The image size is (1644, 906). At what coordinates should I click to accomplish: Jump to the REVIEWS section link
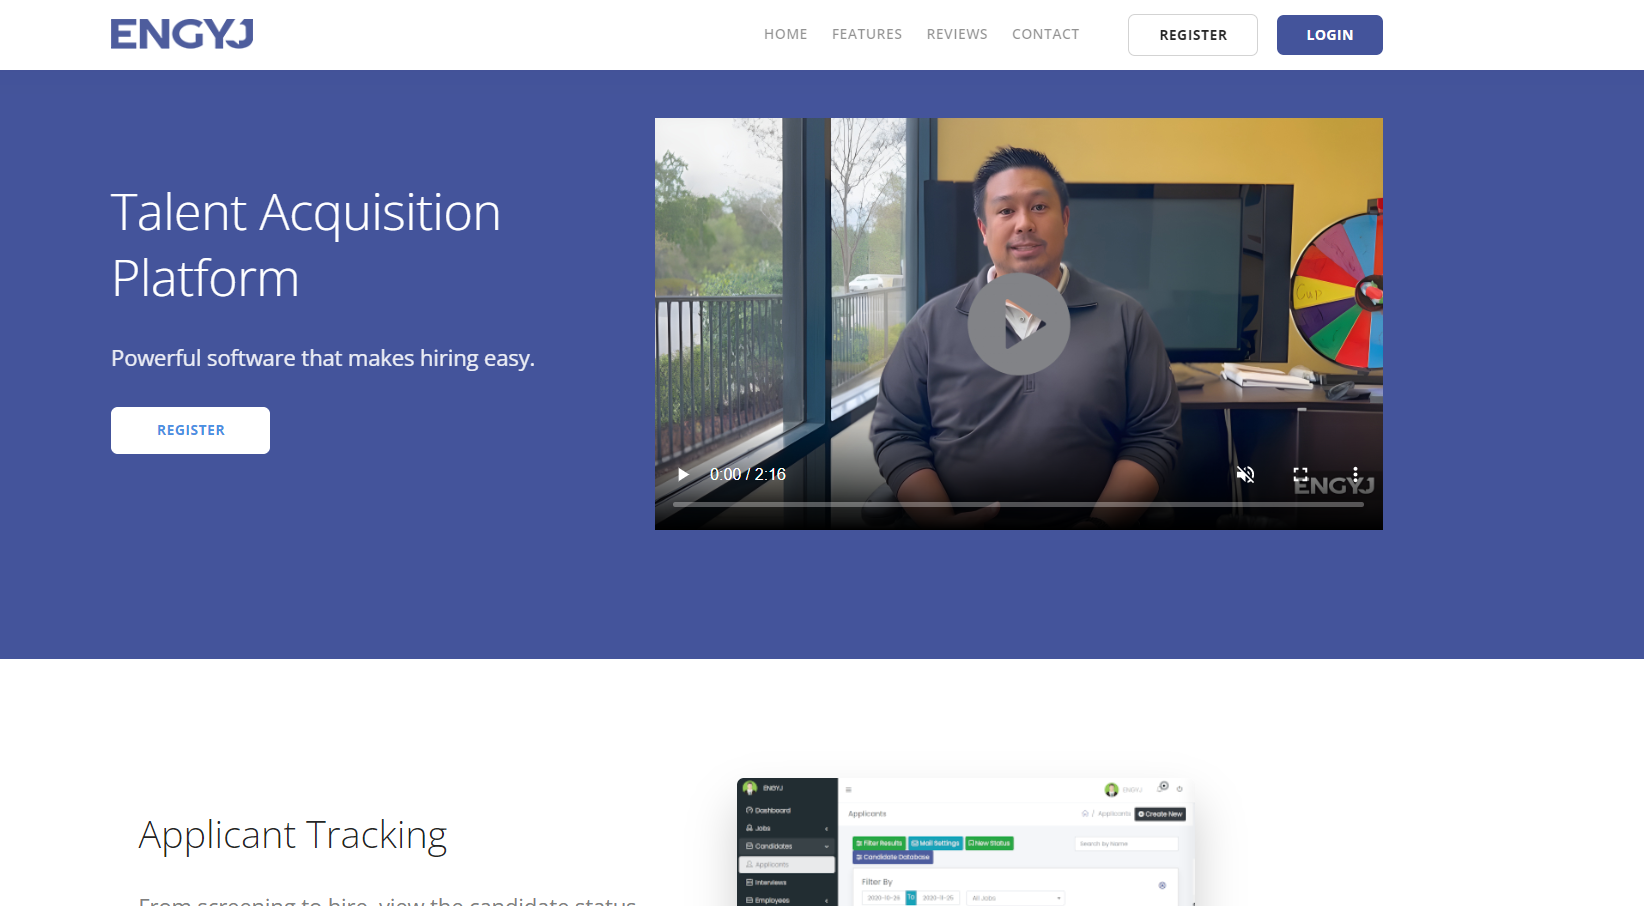click(956, 34)
